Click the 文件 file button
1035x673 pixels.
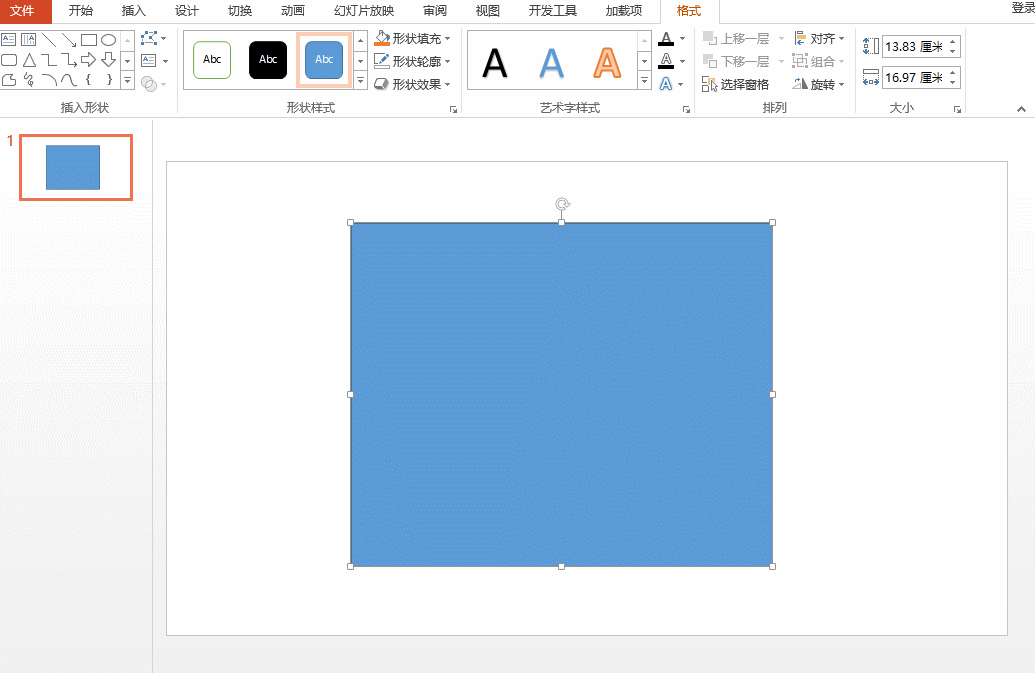pyautogui.click(x=22, y=11)
